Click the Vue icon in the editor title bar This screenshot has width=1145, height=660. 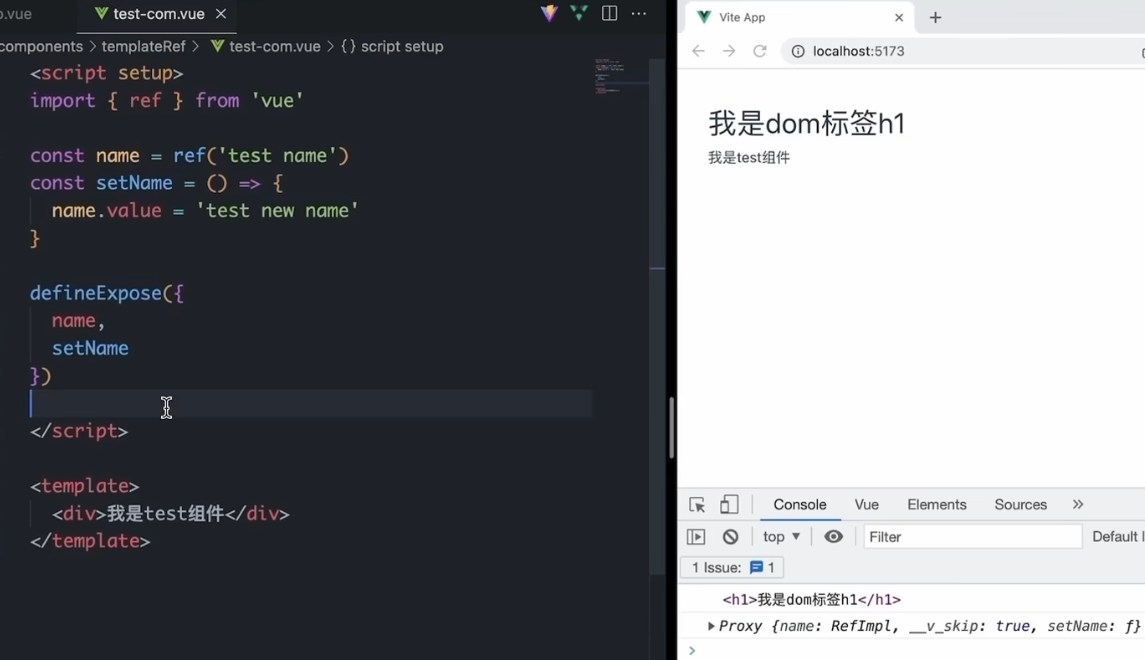pos(577,13)
